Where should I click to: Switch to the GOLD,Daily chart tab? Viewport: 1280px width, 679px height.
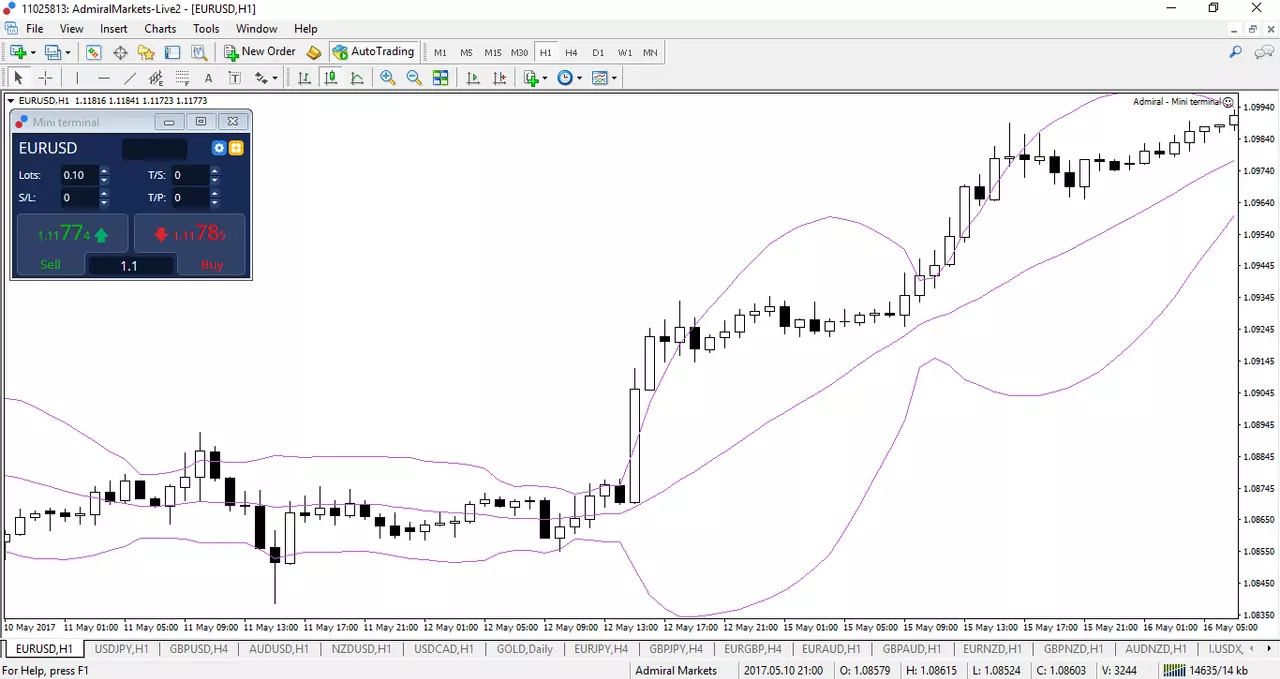[525, 649]
